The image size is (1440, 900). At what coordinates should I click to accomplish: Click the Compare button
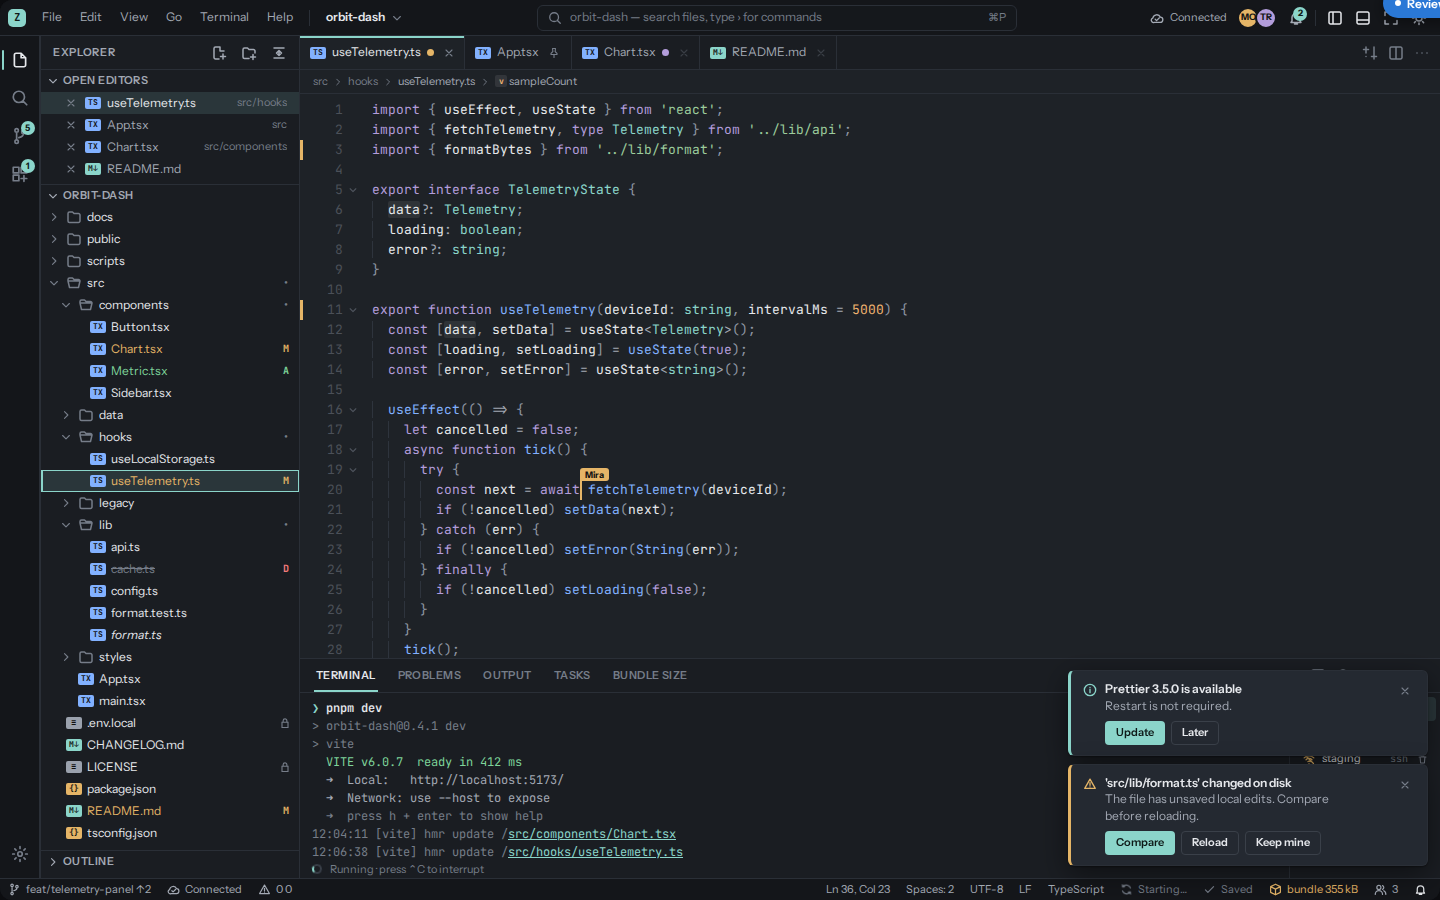[1140, 843]
